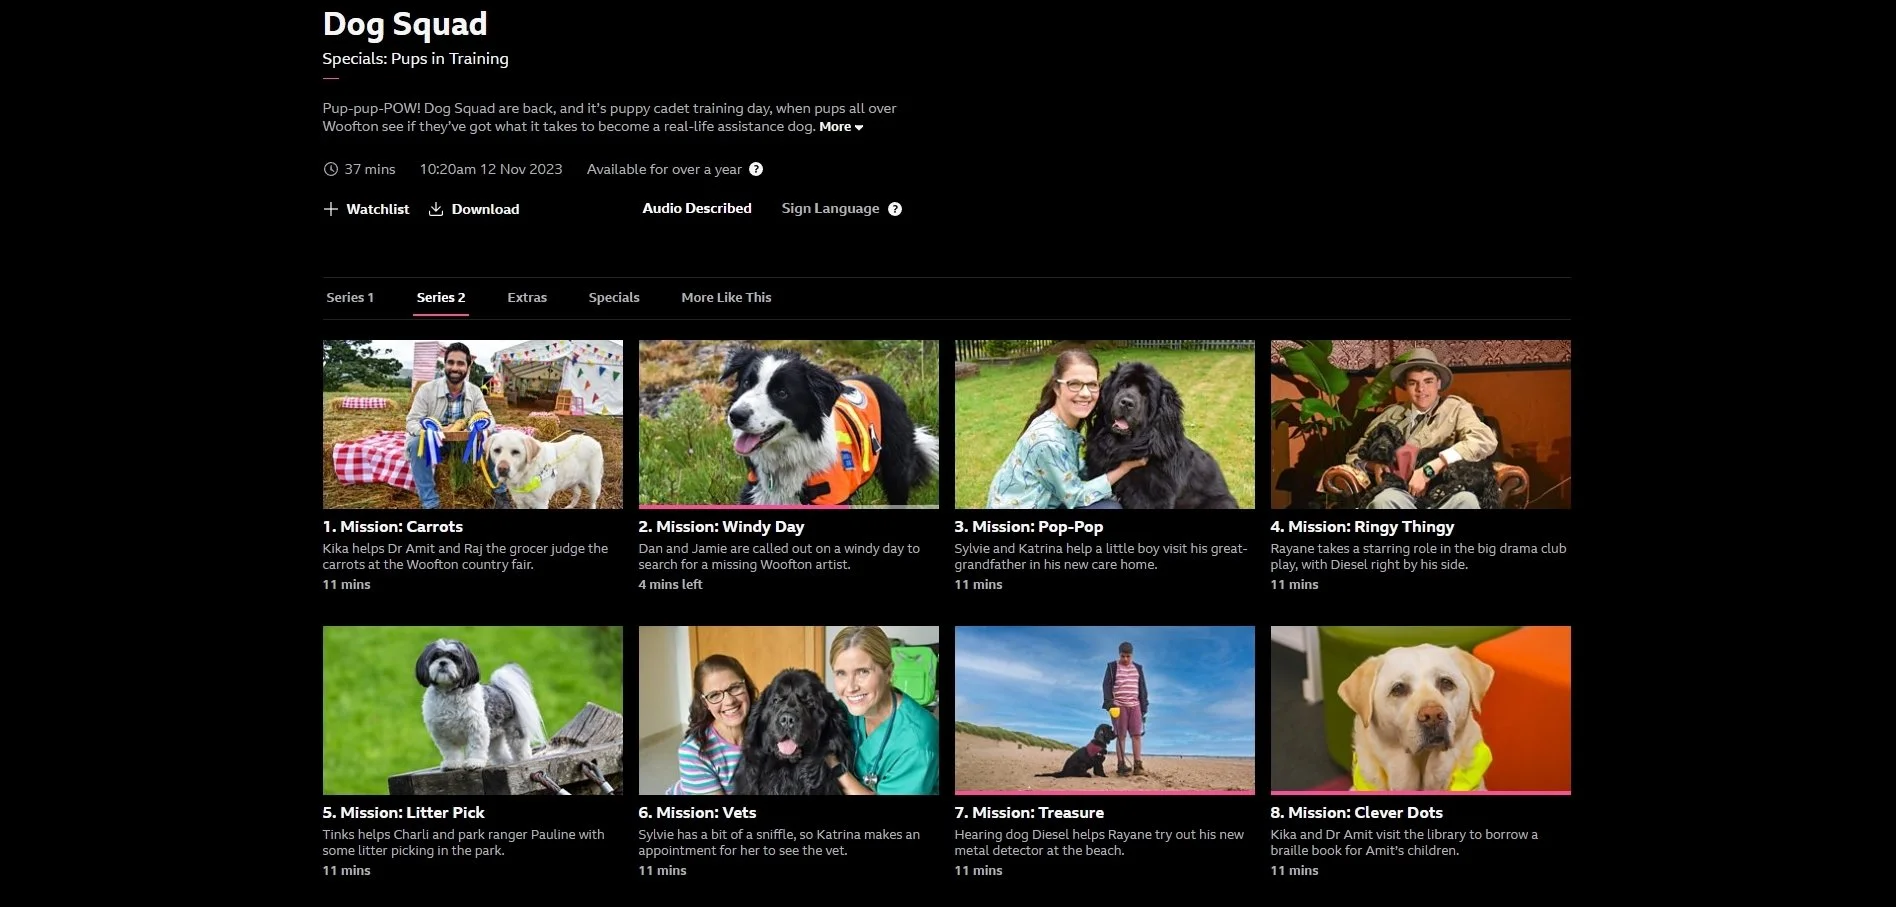Screen dimensions: 1896x907
Task: Switch to the Series 1 tab
Action: coord(350,297)
